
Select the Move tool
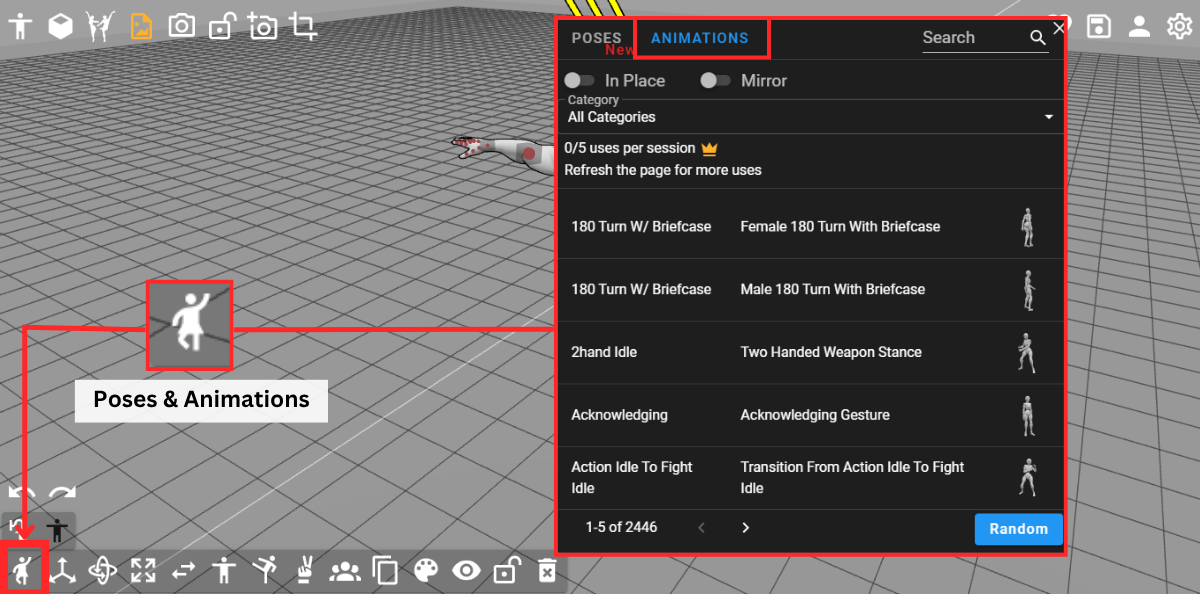point(62,570)
